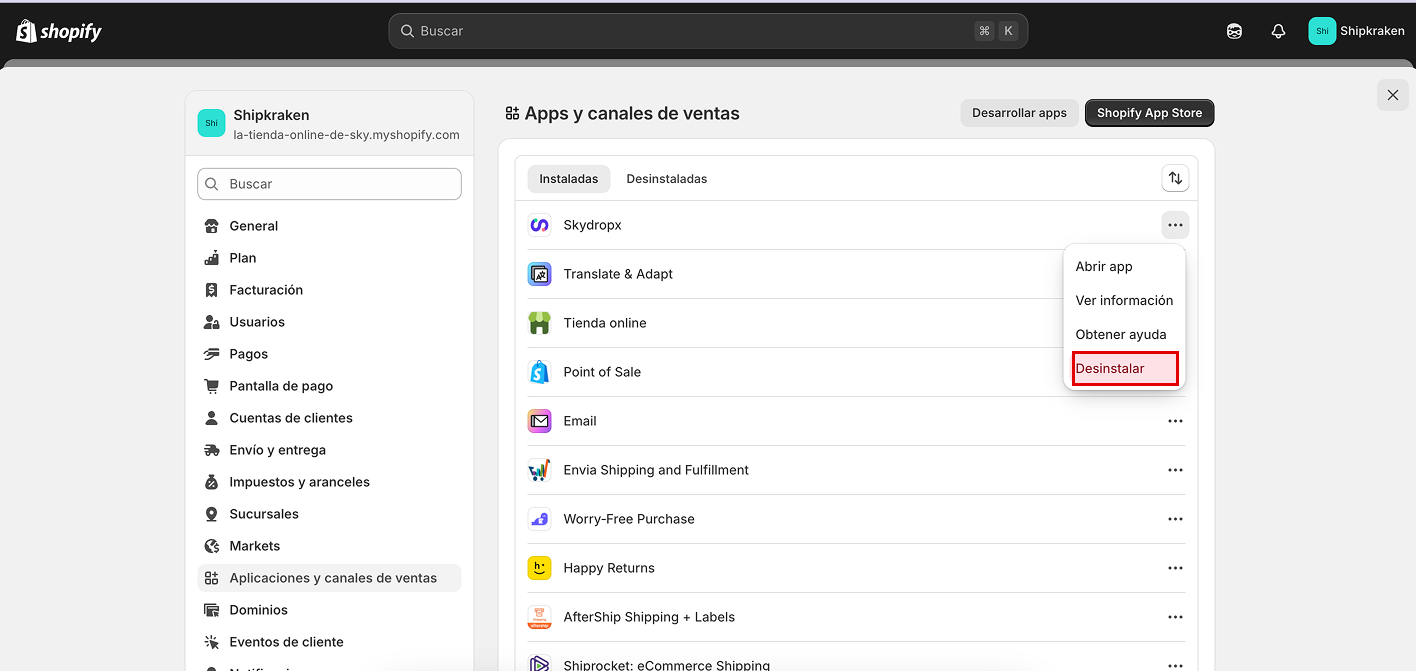Choose Abrir app from the menu

tap(1124, 267)
